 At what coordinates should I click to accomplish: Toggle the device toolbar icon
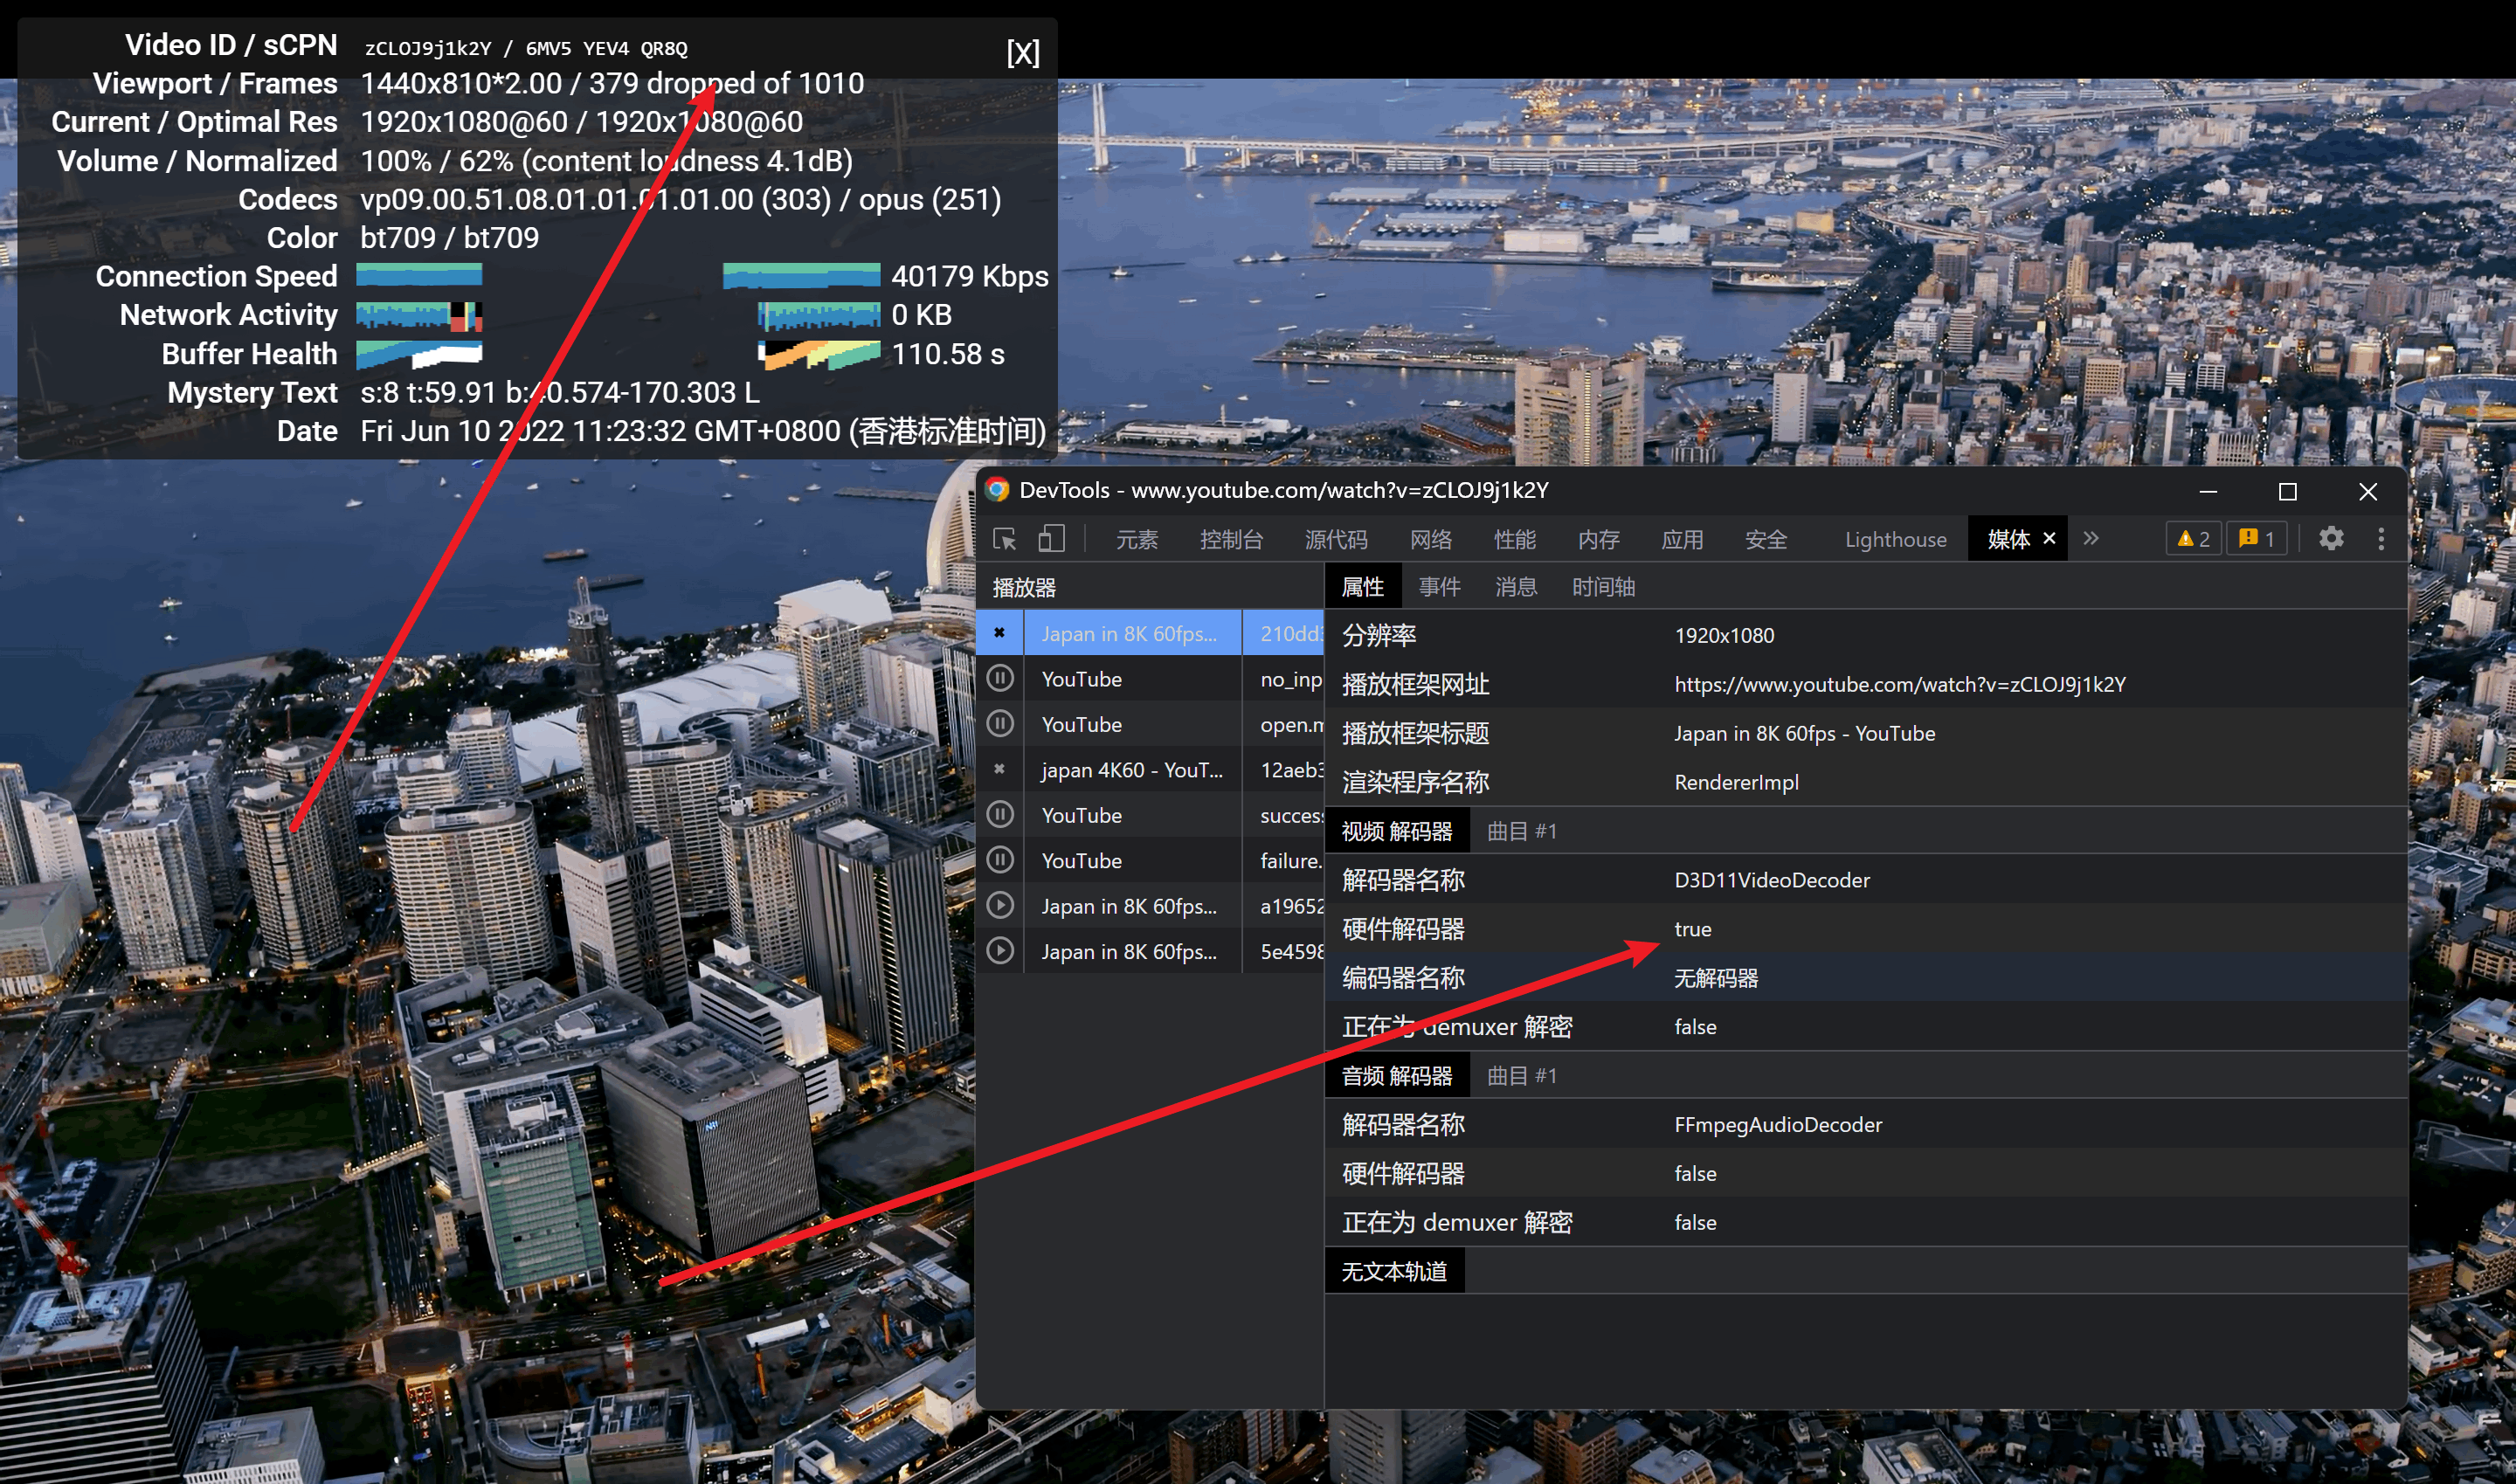(1051, 539)
